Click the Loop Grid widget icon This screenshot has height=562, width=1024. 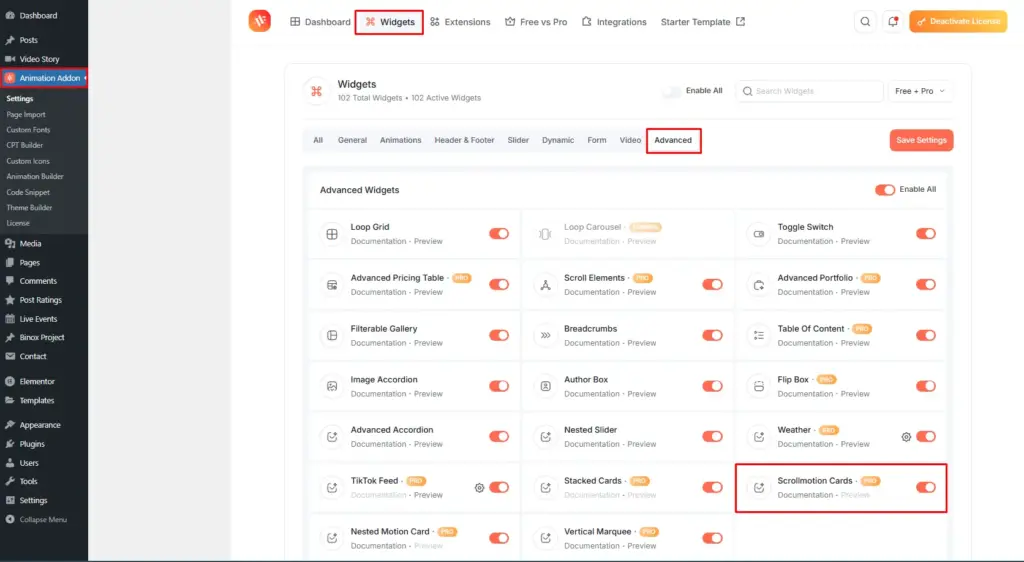[331, 234]
